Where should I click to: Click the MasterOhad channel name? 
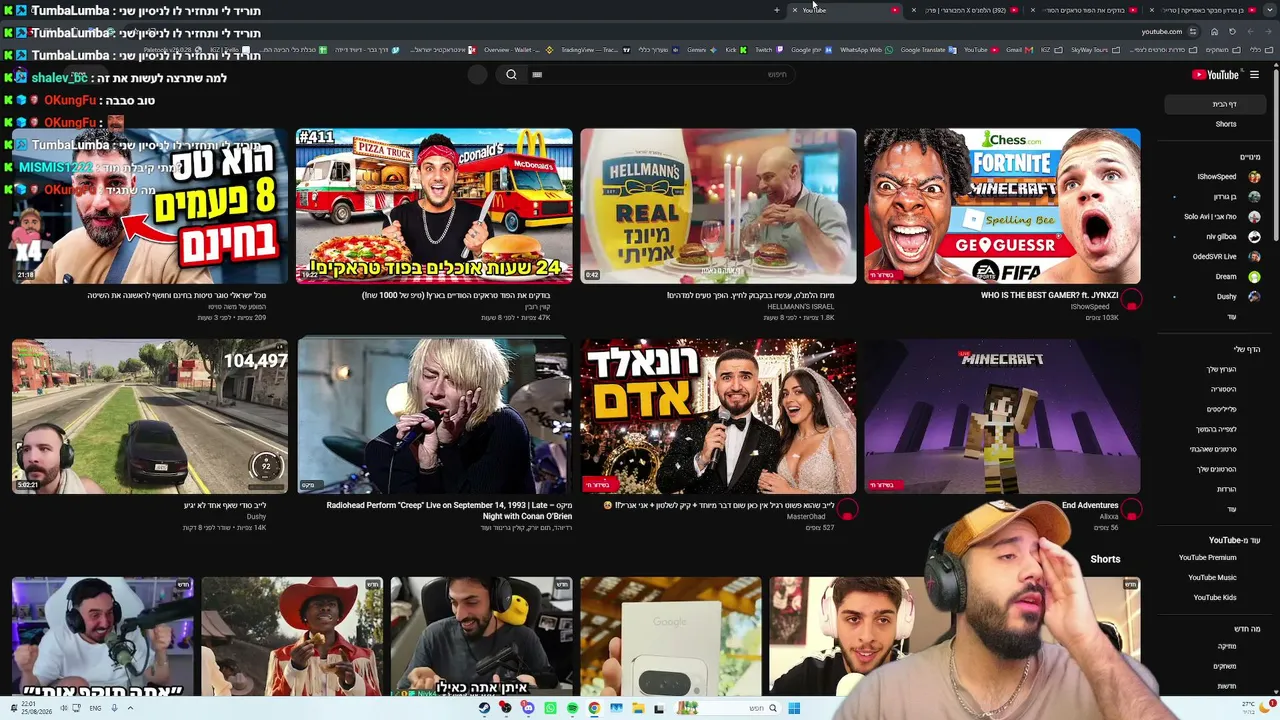[x=806, y=517]
